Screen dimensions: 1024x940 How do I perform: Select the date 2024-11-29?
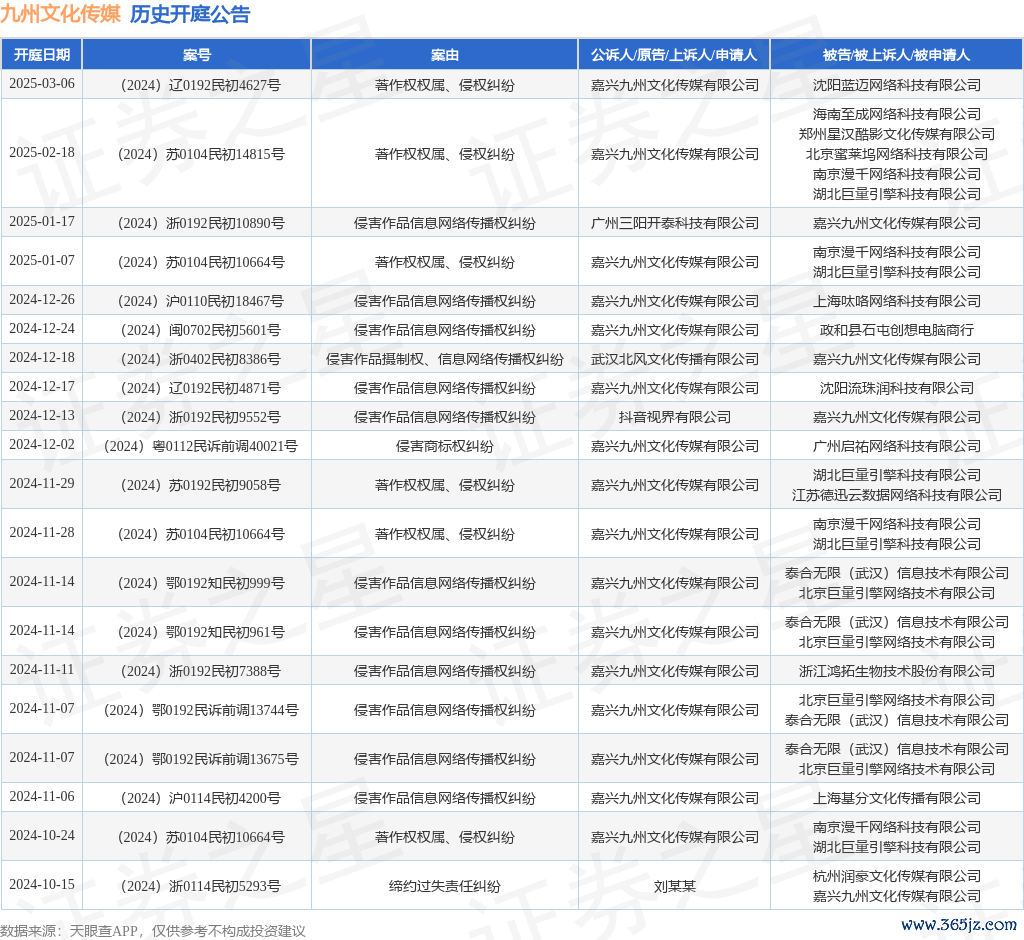click(42, 483)
